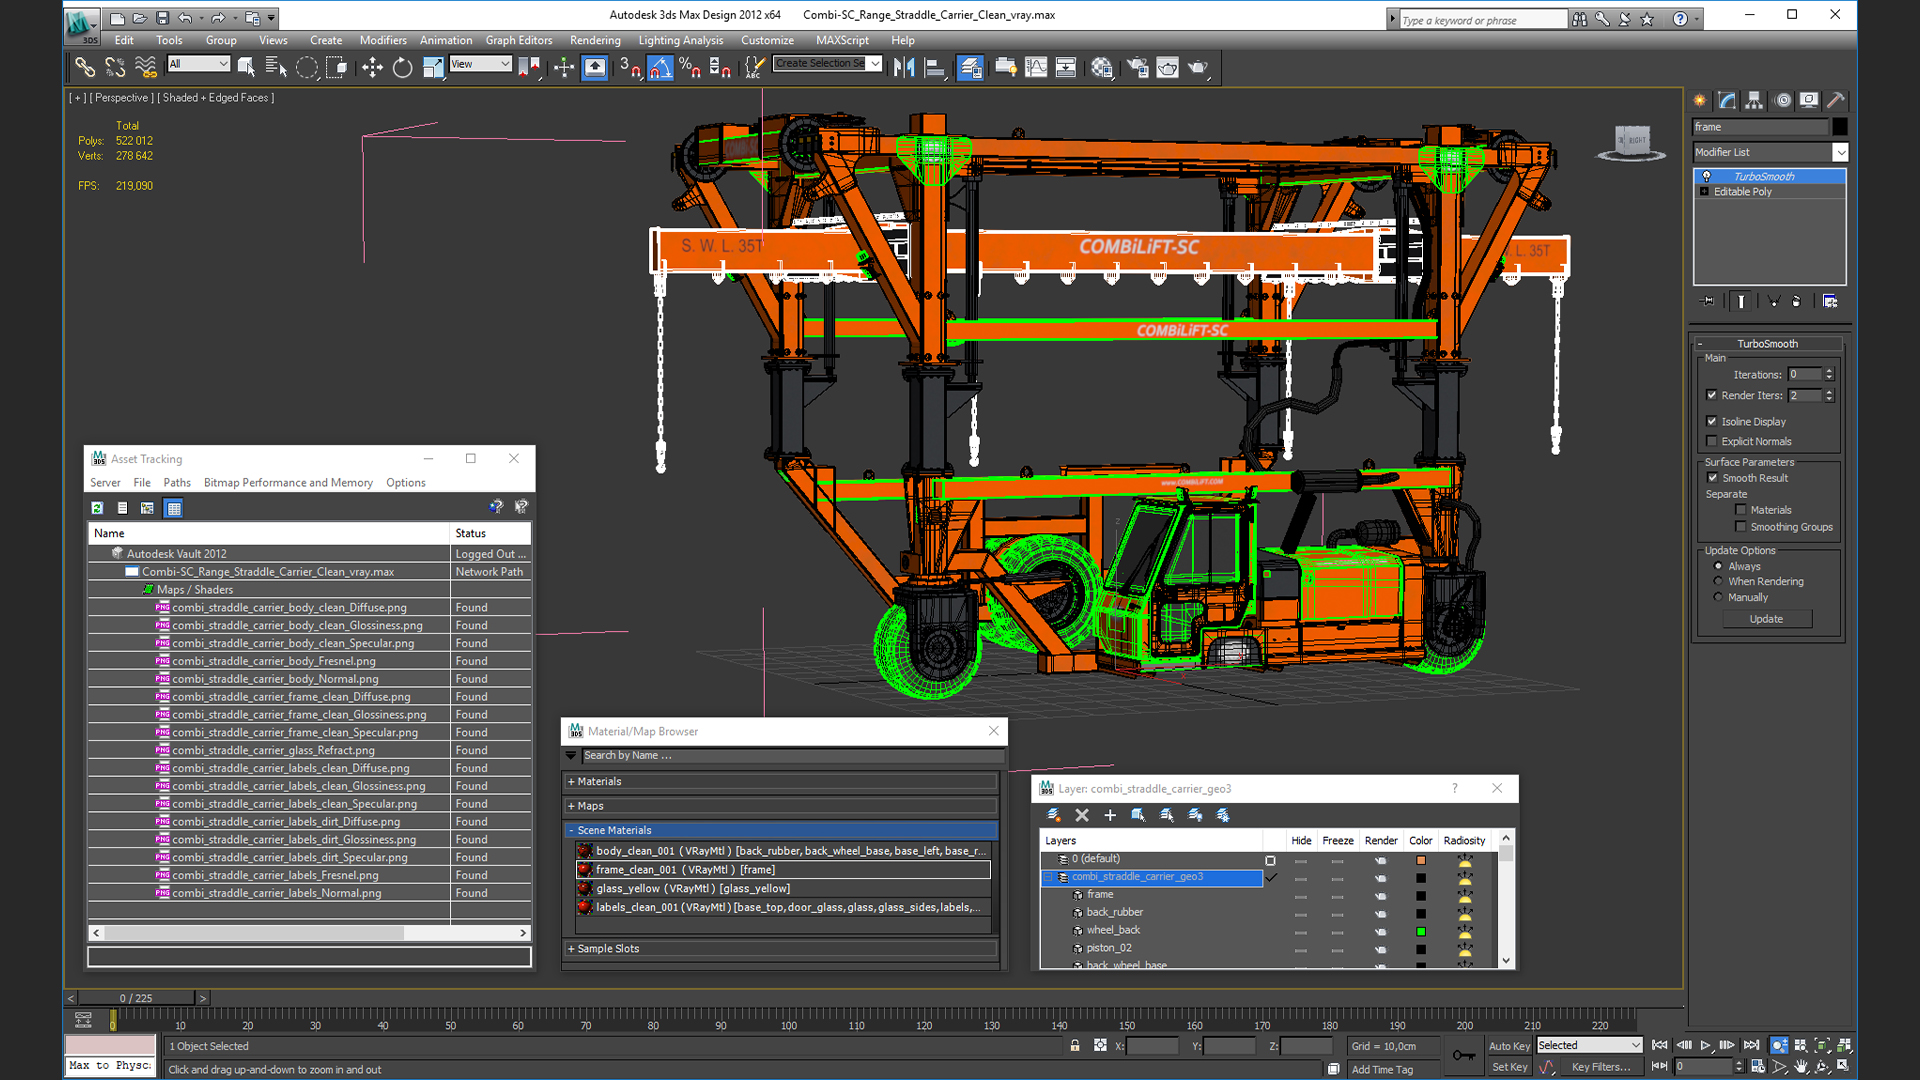Toggle the Angle Snap tool
Screen dimensions: 1920x1080
660,67
